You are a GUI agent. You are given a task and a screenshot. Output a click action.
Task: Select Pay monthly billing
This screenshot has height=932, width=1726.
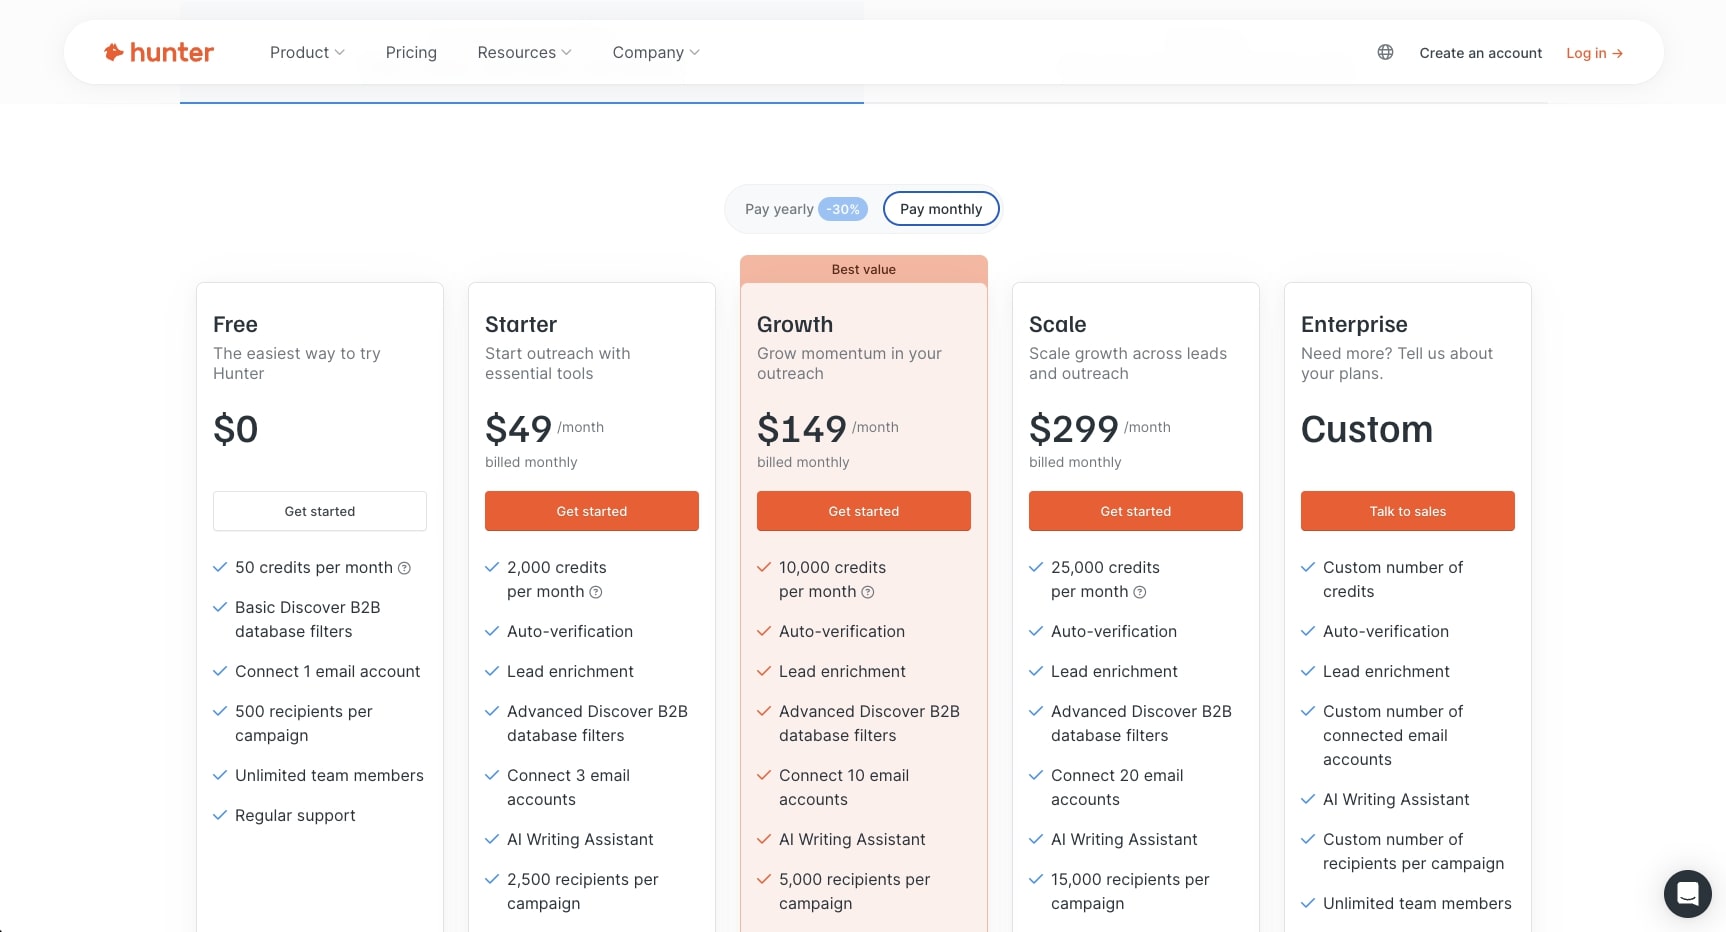click(x=941, y=209)
